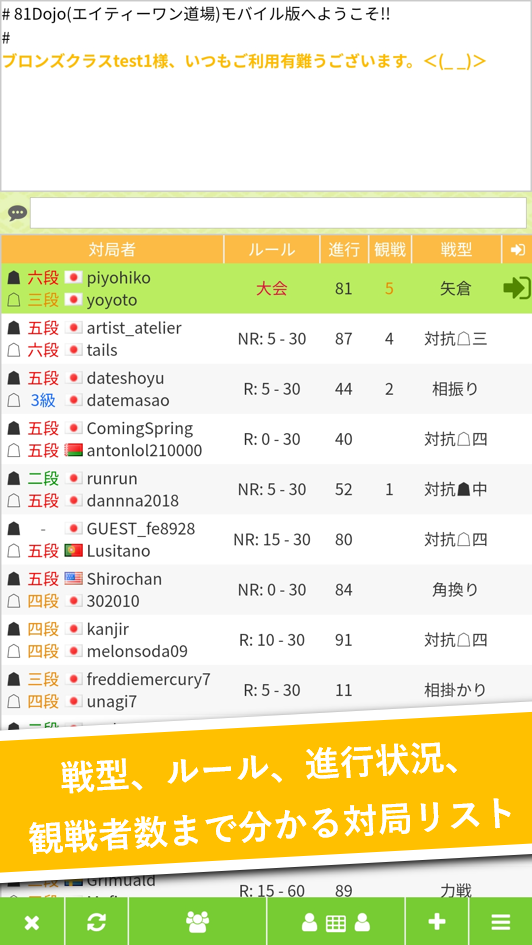Open the hamburger menu icon
532x945 pixels.
coord(501,922)
